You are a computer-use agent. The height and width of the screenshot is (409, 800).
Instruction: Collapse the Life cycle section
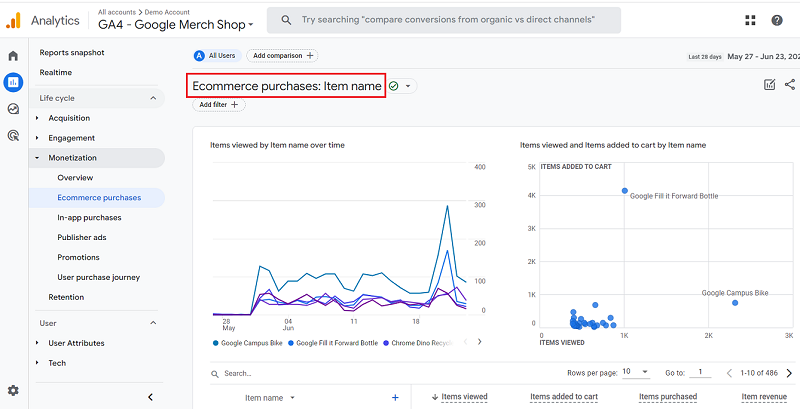point(153,98)
